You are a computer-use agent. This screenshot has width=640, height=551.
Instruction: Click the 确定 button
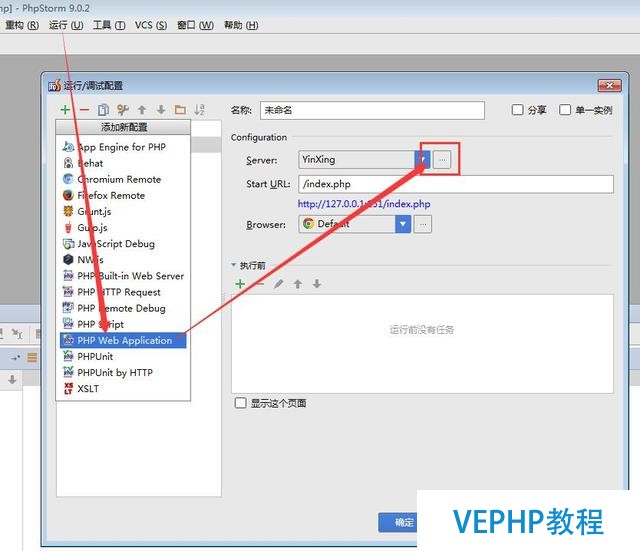pos(398,522)
